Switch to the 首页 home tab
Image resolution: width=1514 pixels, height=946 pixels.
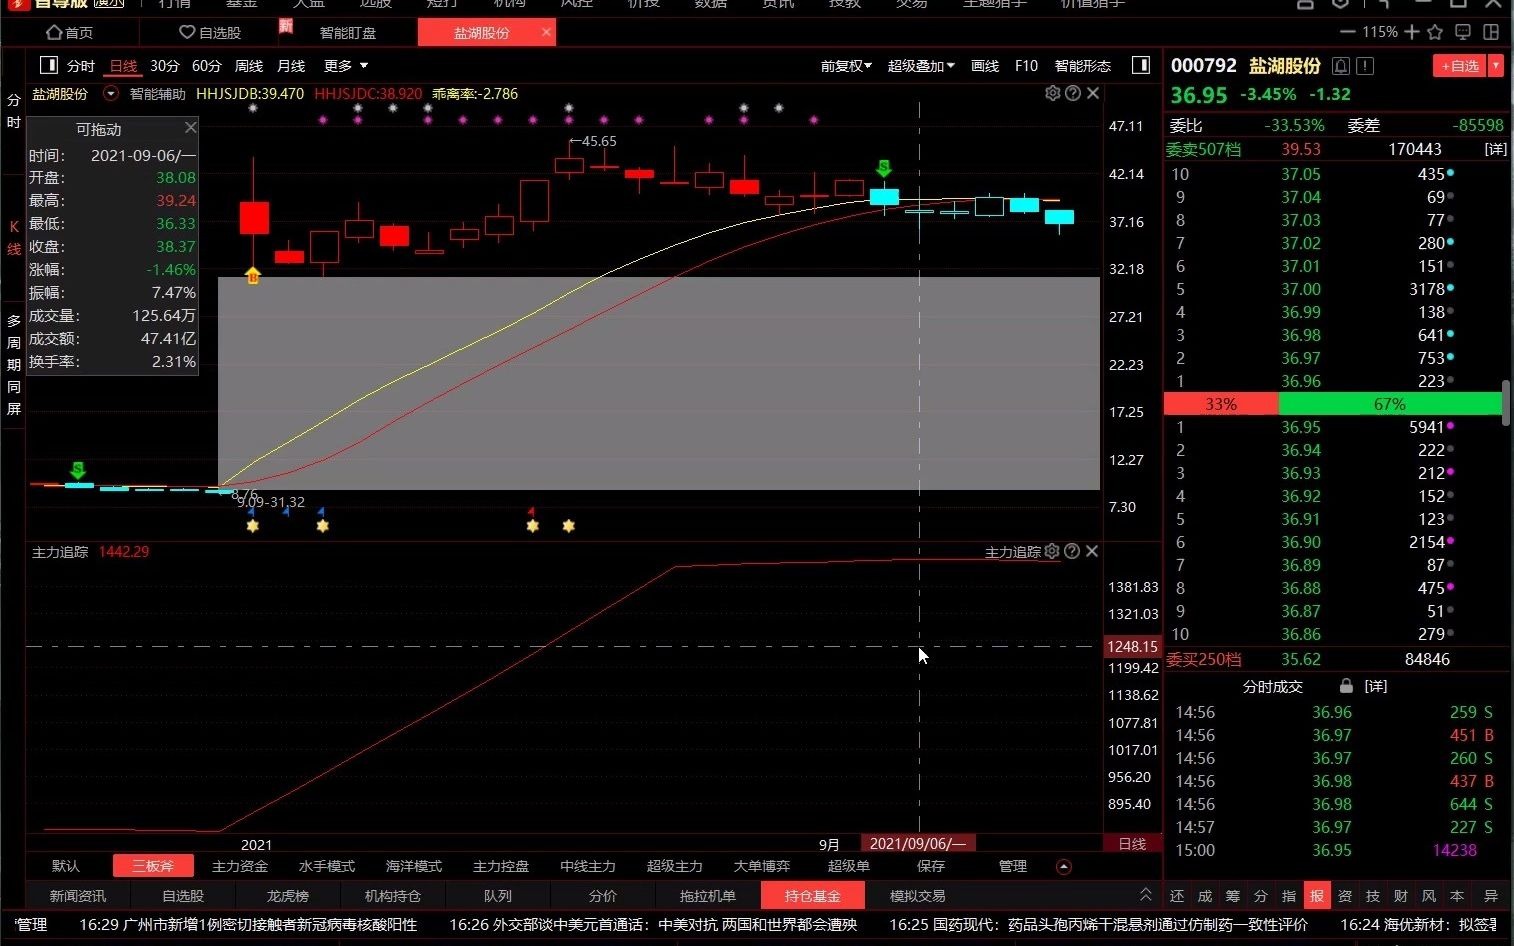pos(70,33)
